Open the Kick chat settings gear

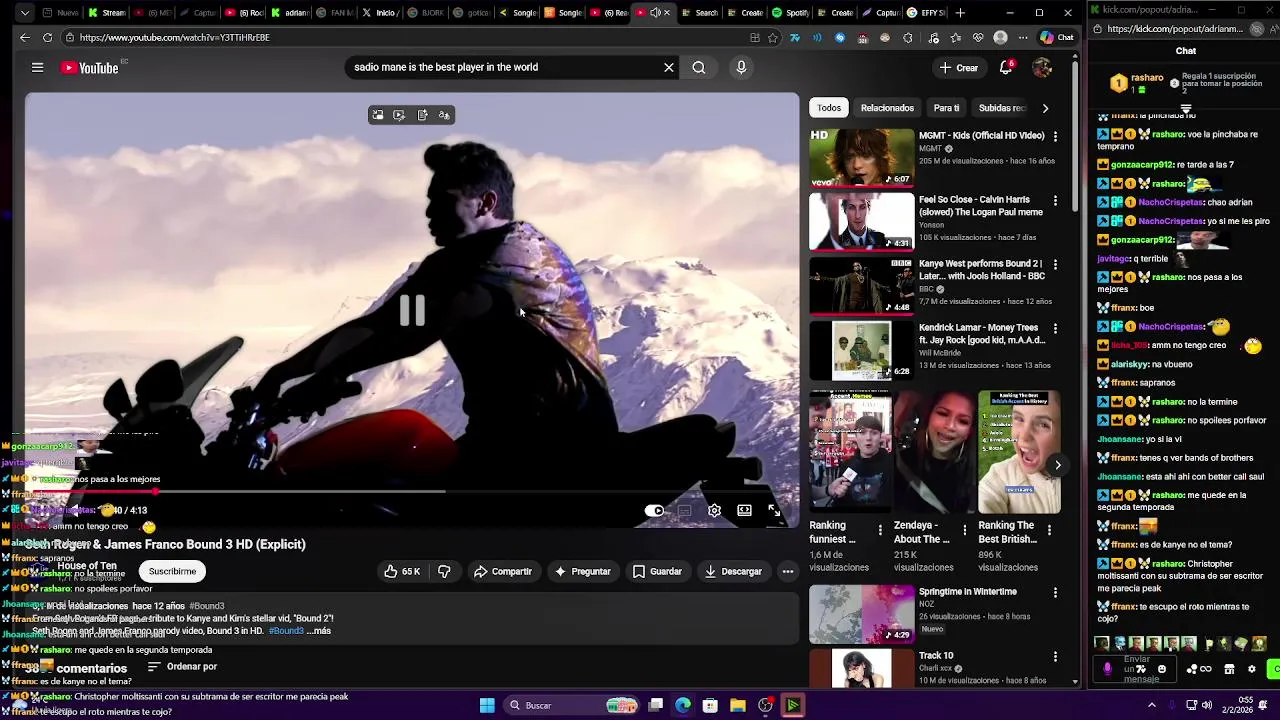(1251, 669)
